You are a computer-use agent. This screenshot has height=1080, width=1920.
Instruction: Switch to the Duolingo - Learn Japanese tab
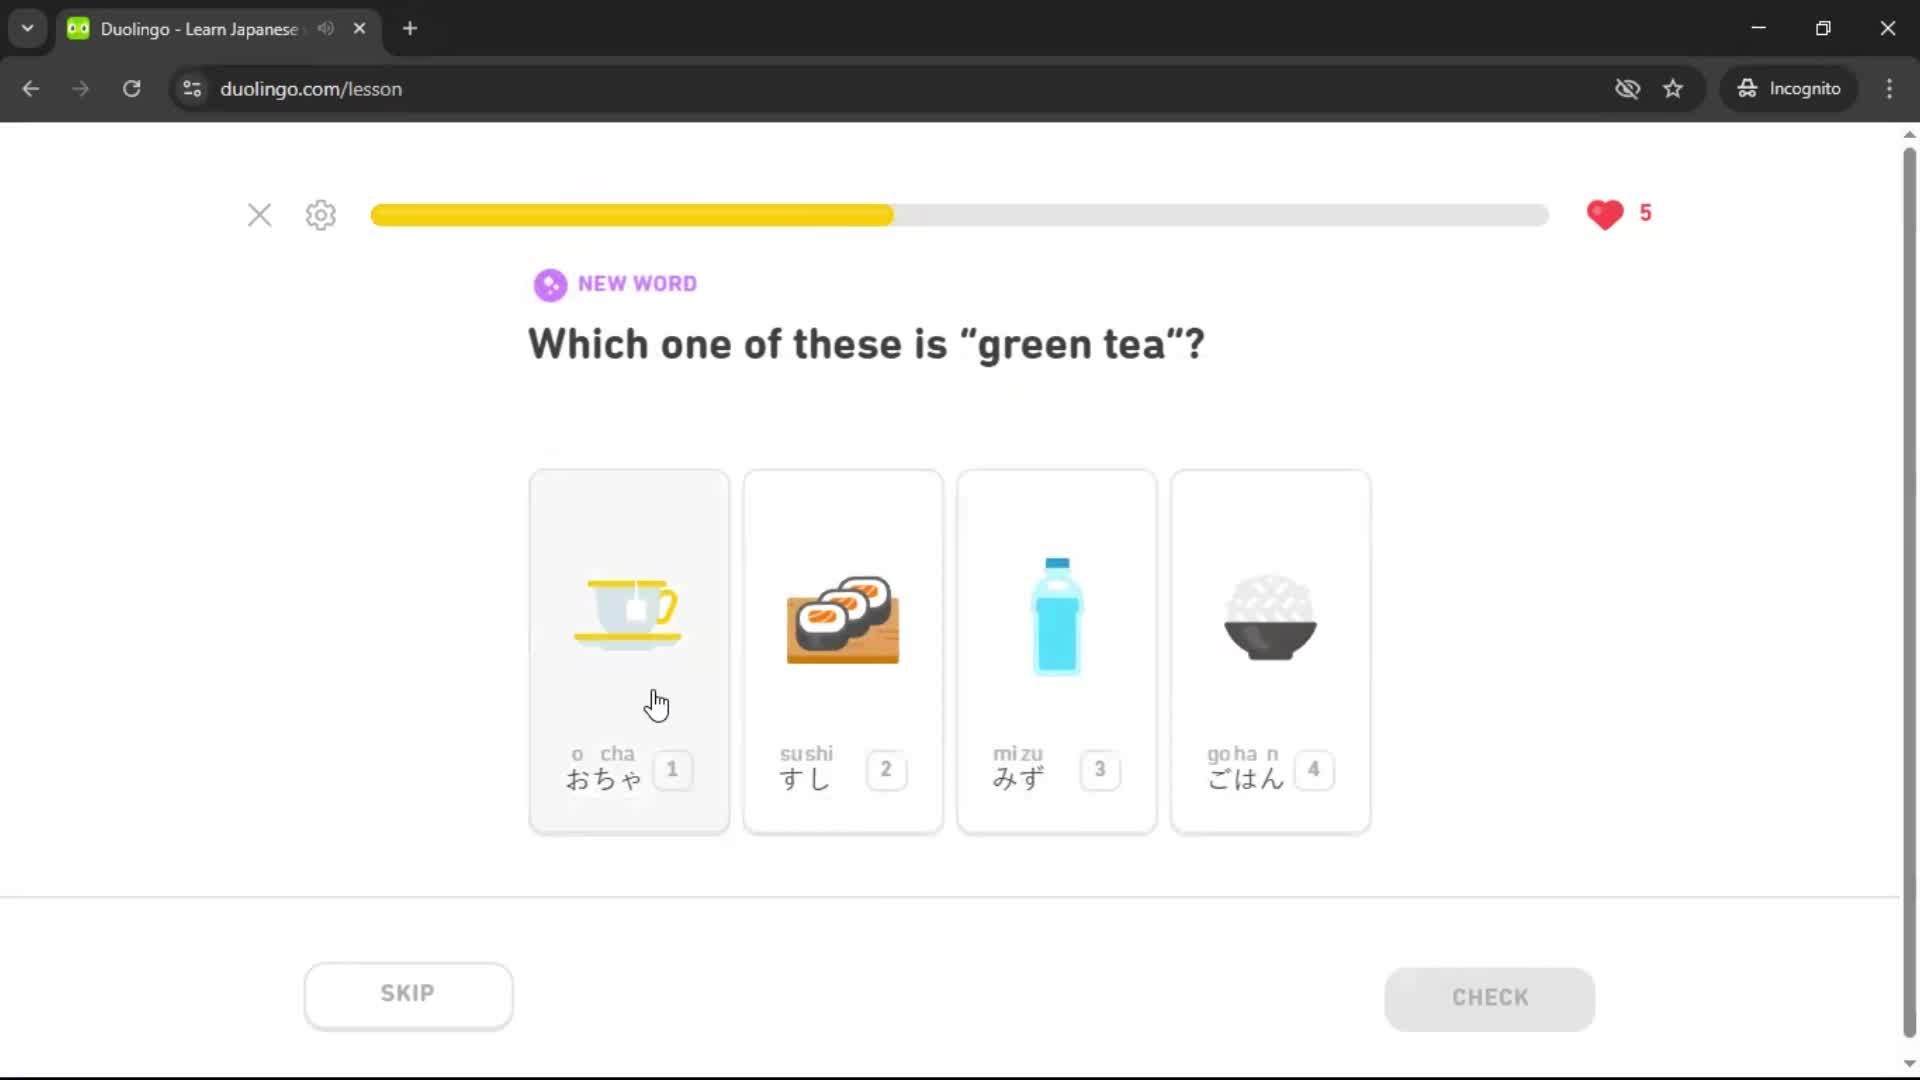[x=200, y=29]
